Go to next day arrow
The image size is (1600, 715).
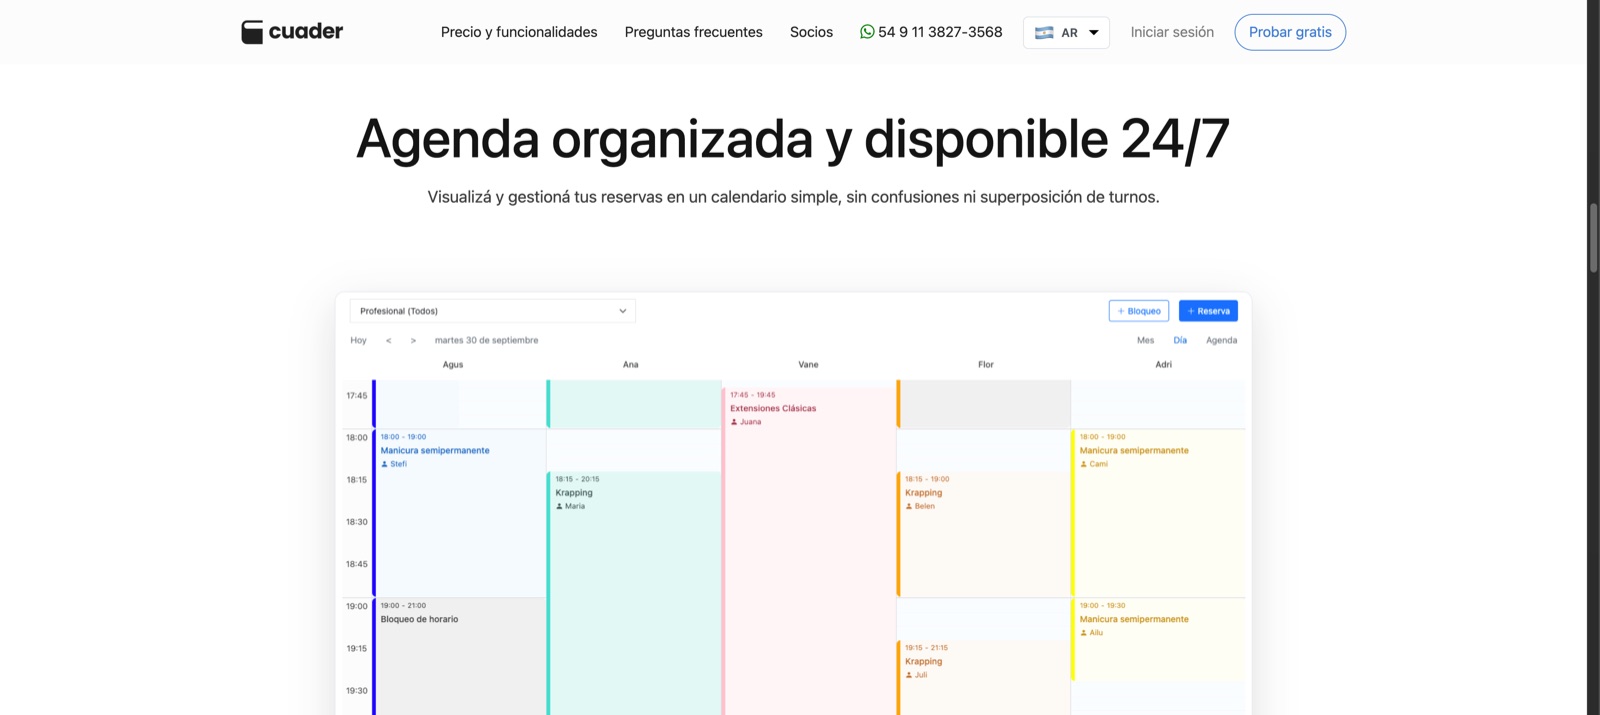413,341
